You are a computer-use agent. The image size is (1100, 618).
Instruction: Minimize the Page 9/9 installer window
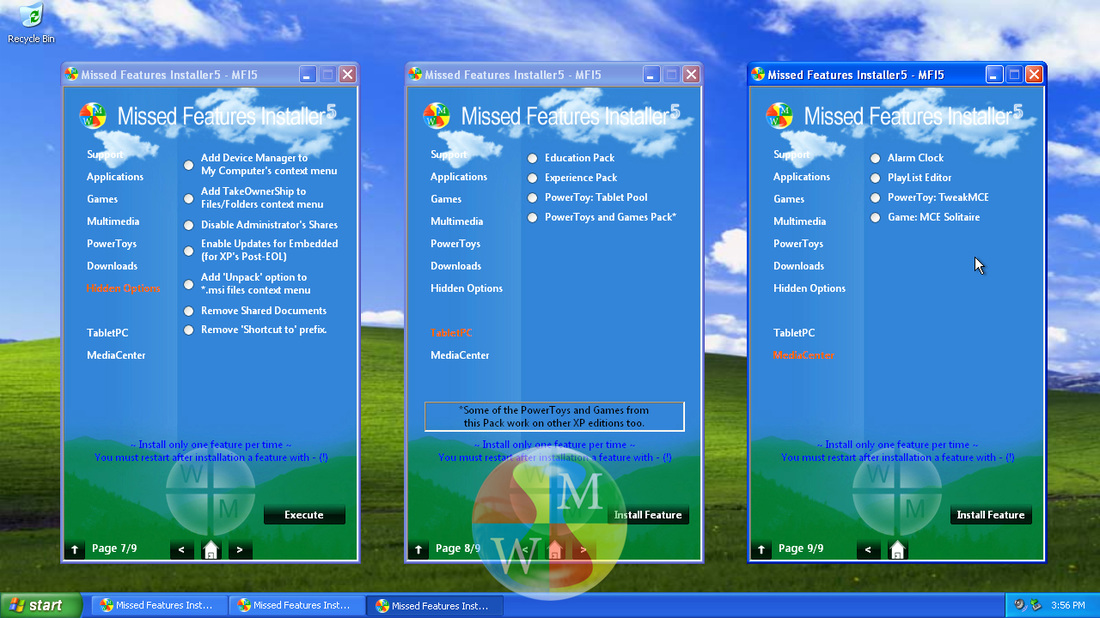[x=994, y=74]
